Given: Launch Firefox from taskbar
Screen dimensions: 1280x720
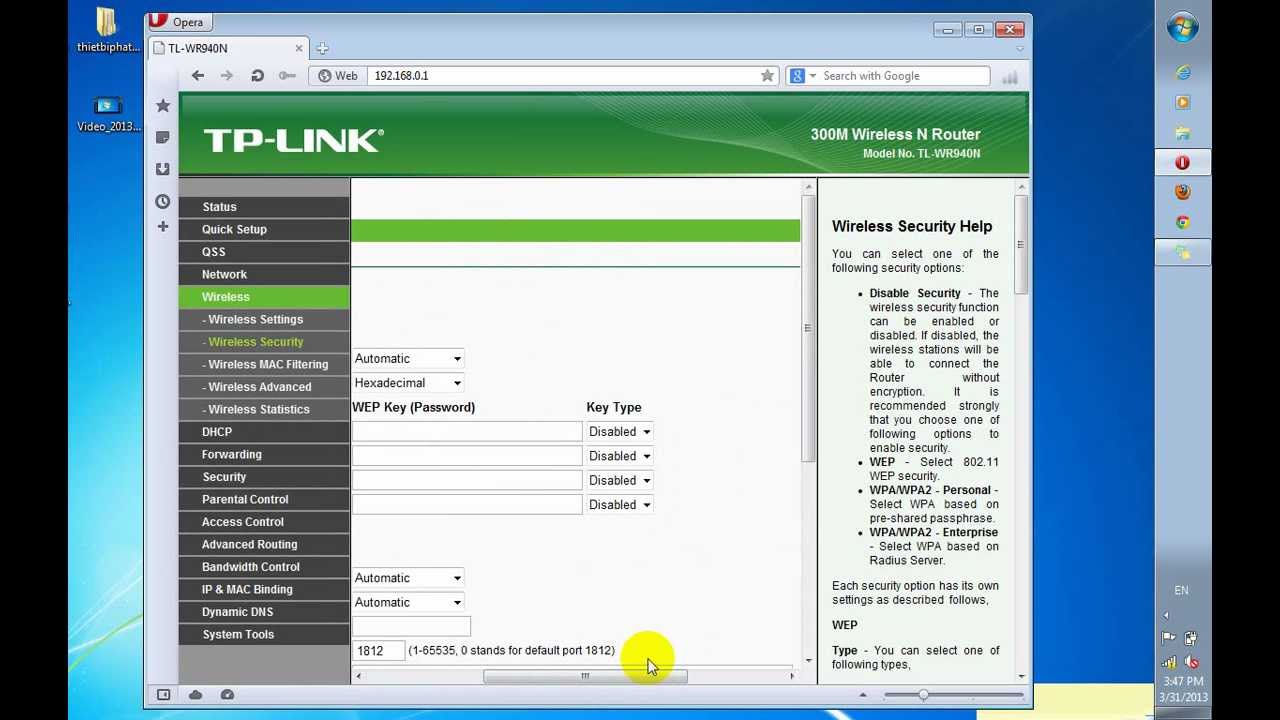Looking at the screenshot, I should click(1183, 192).
